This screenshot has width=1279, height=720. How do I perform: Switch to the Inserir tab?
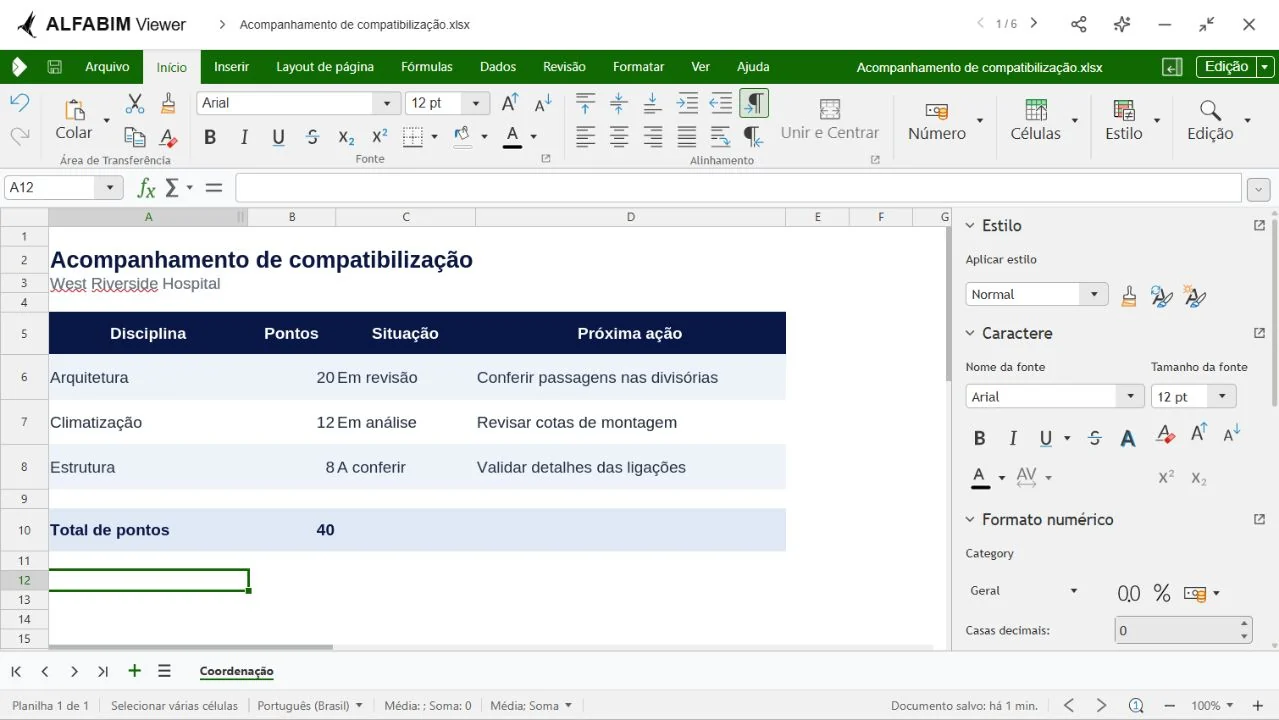(x=231, y=67)
